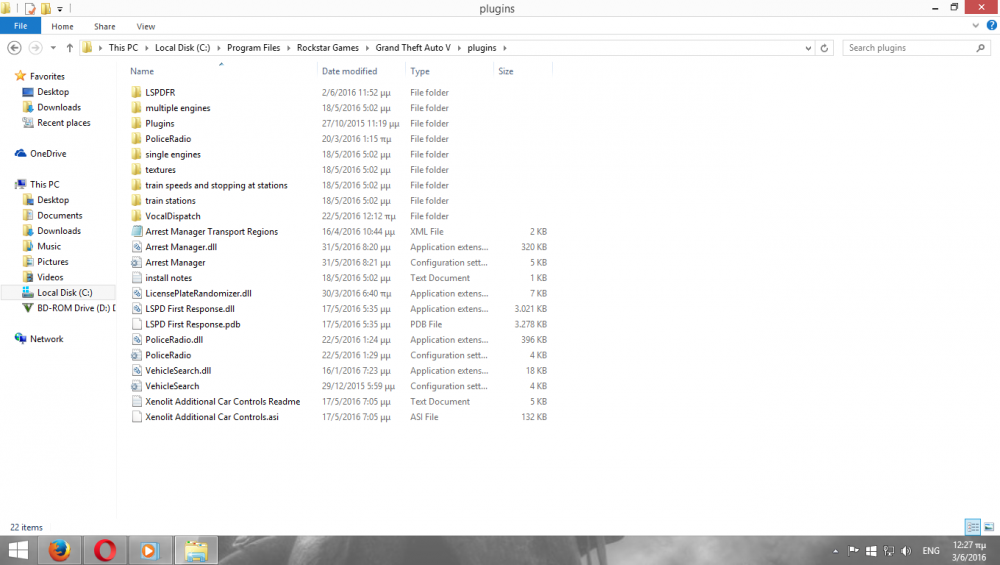Open the File menu tab
Image resolution: width=1000 pixels, height=565 pixels.
20,26
